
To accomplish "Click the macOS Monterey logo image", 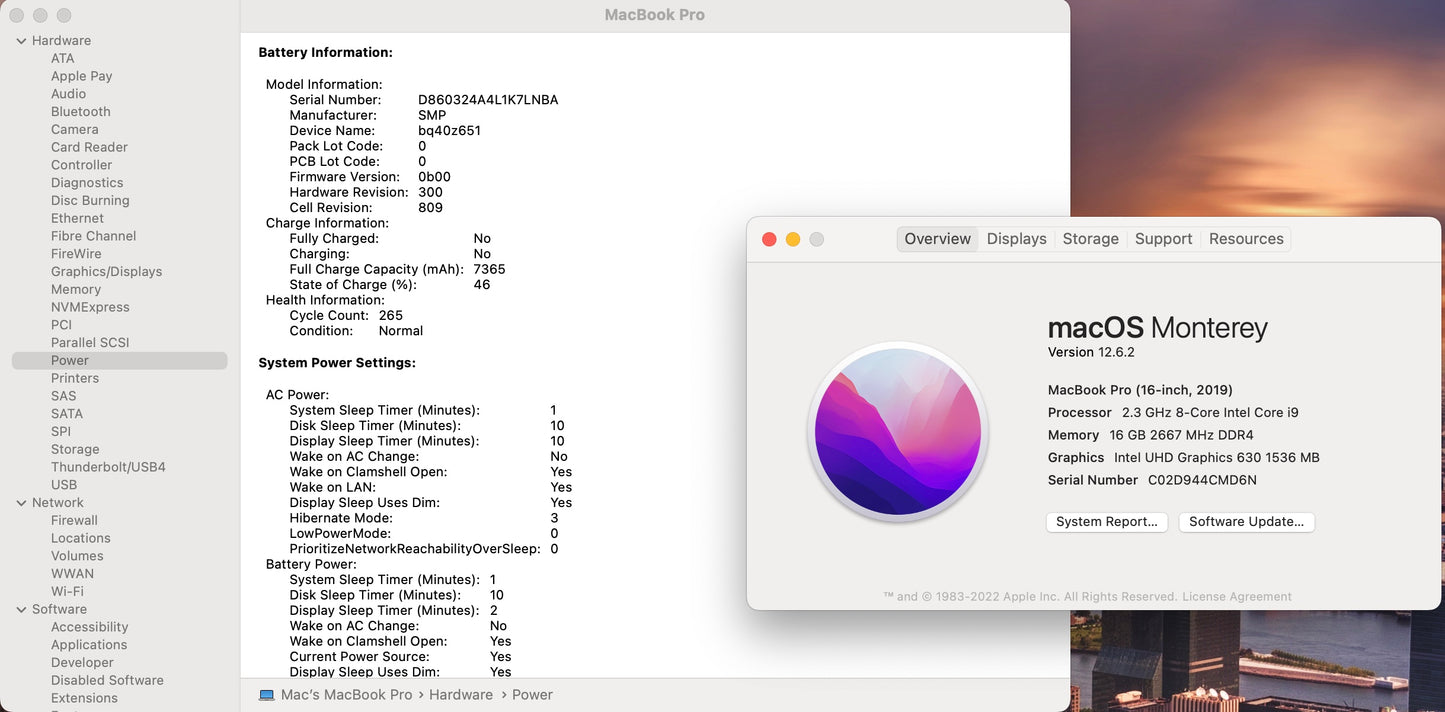I will 897,432.
